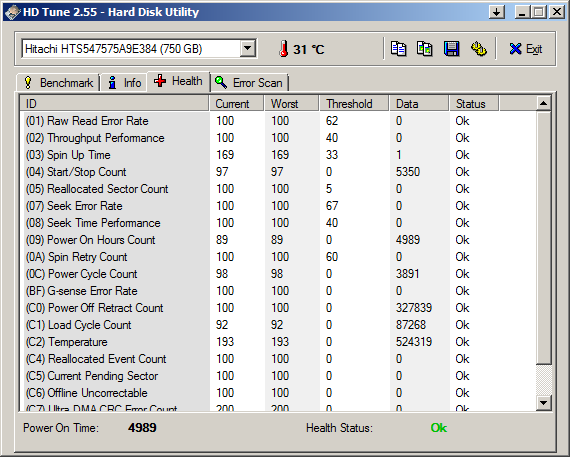Click the Data column header
Viewport: 570px width, 457px height.
(419, 104)
